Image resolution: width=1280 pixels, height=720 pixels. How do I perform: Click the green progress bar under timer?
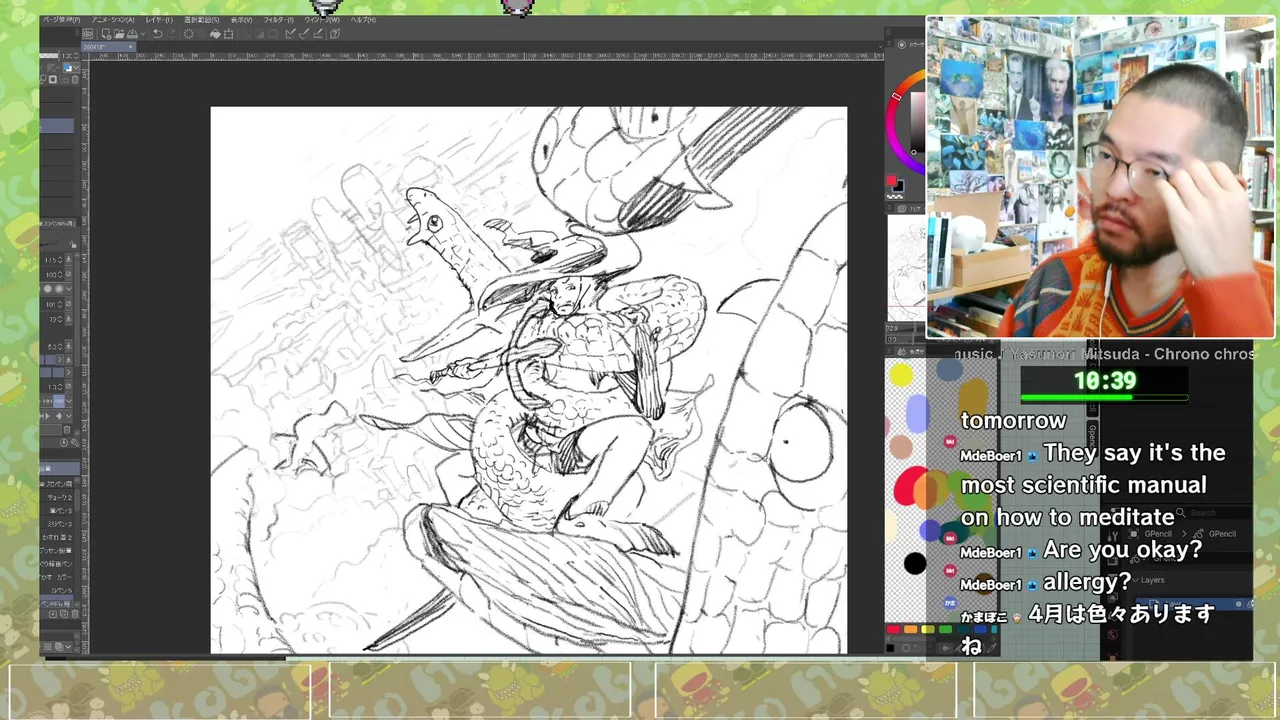coord(1105,398)
